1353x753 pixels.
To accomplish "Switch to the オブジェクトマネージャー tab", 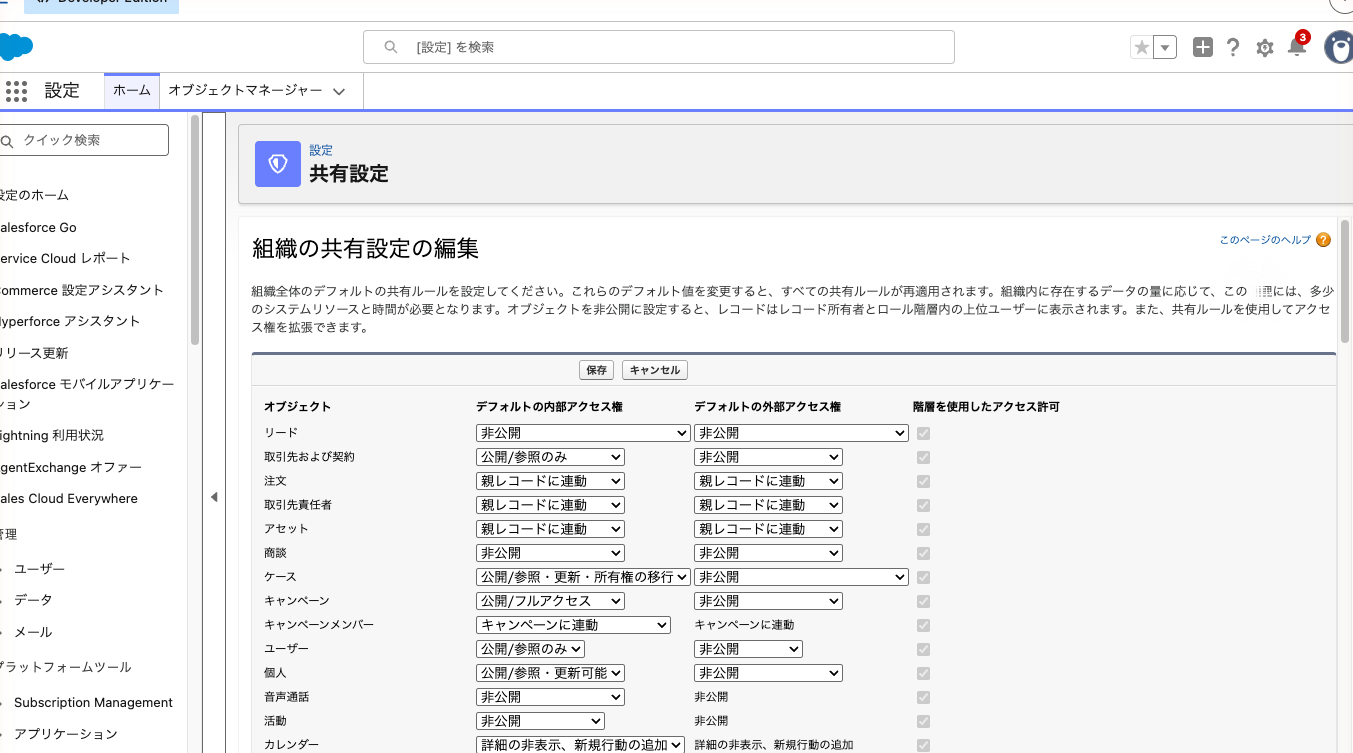I will pos(245,90).
